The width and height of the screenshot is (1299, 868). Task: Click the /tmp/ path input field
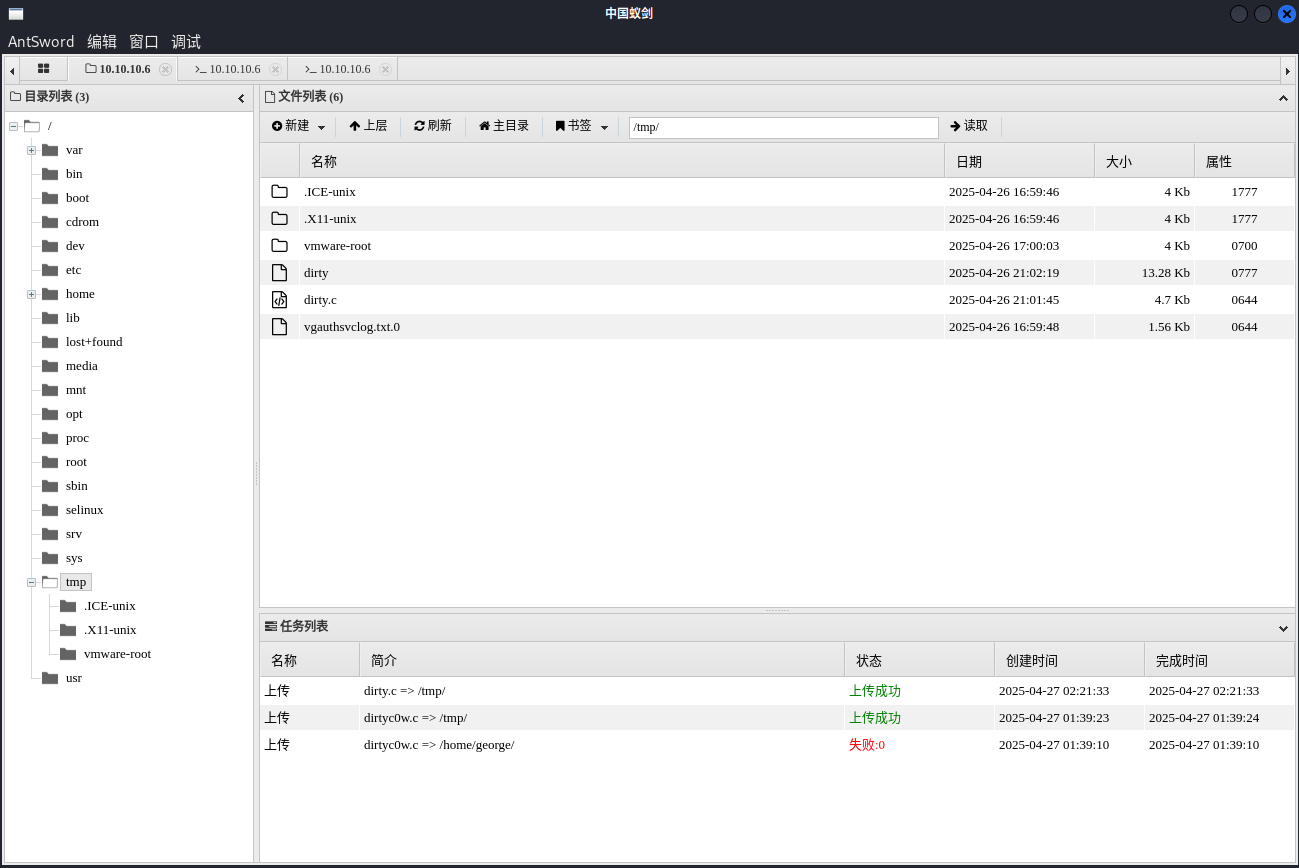click(x=783, y=127)
